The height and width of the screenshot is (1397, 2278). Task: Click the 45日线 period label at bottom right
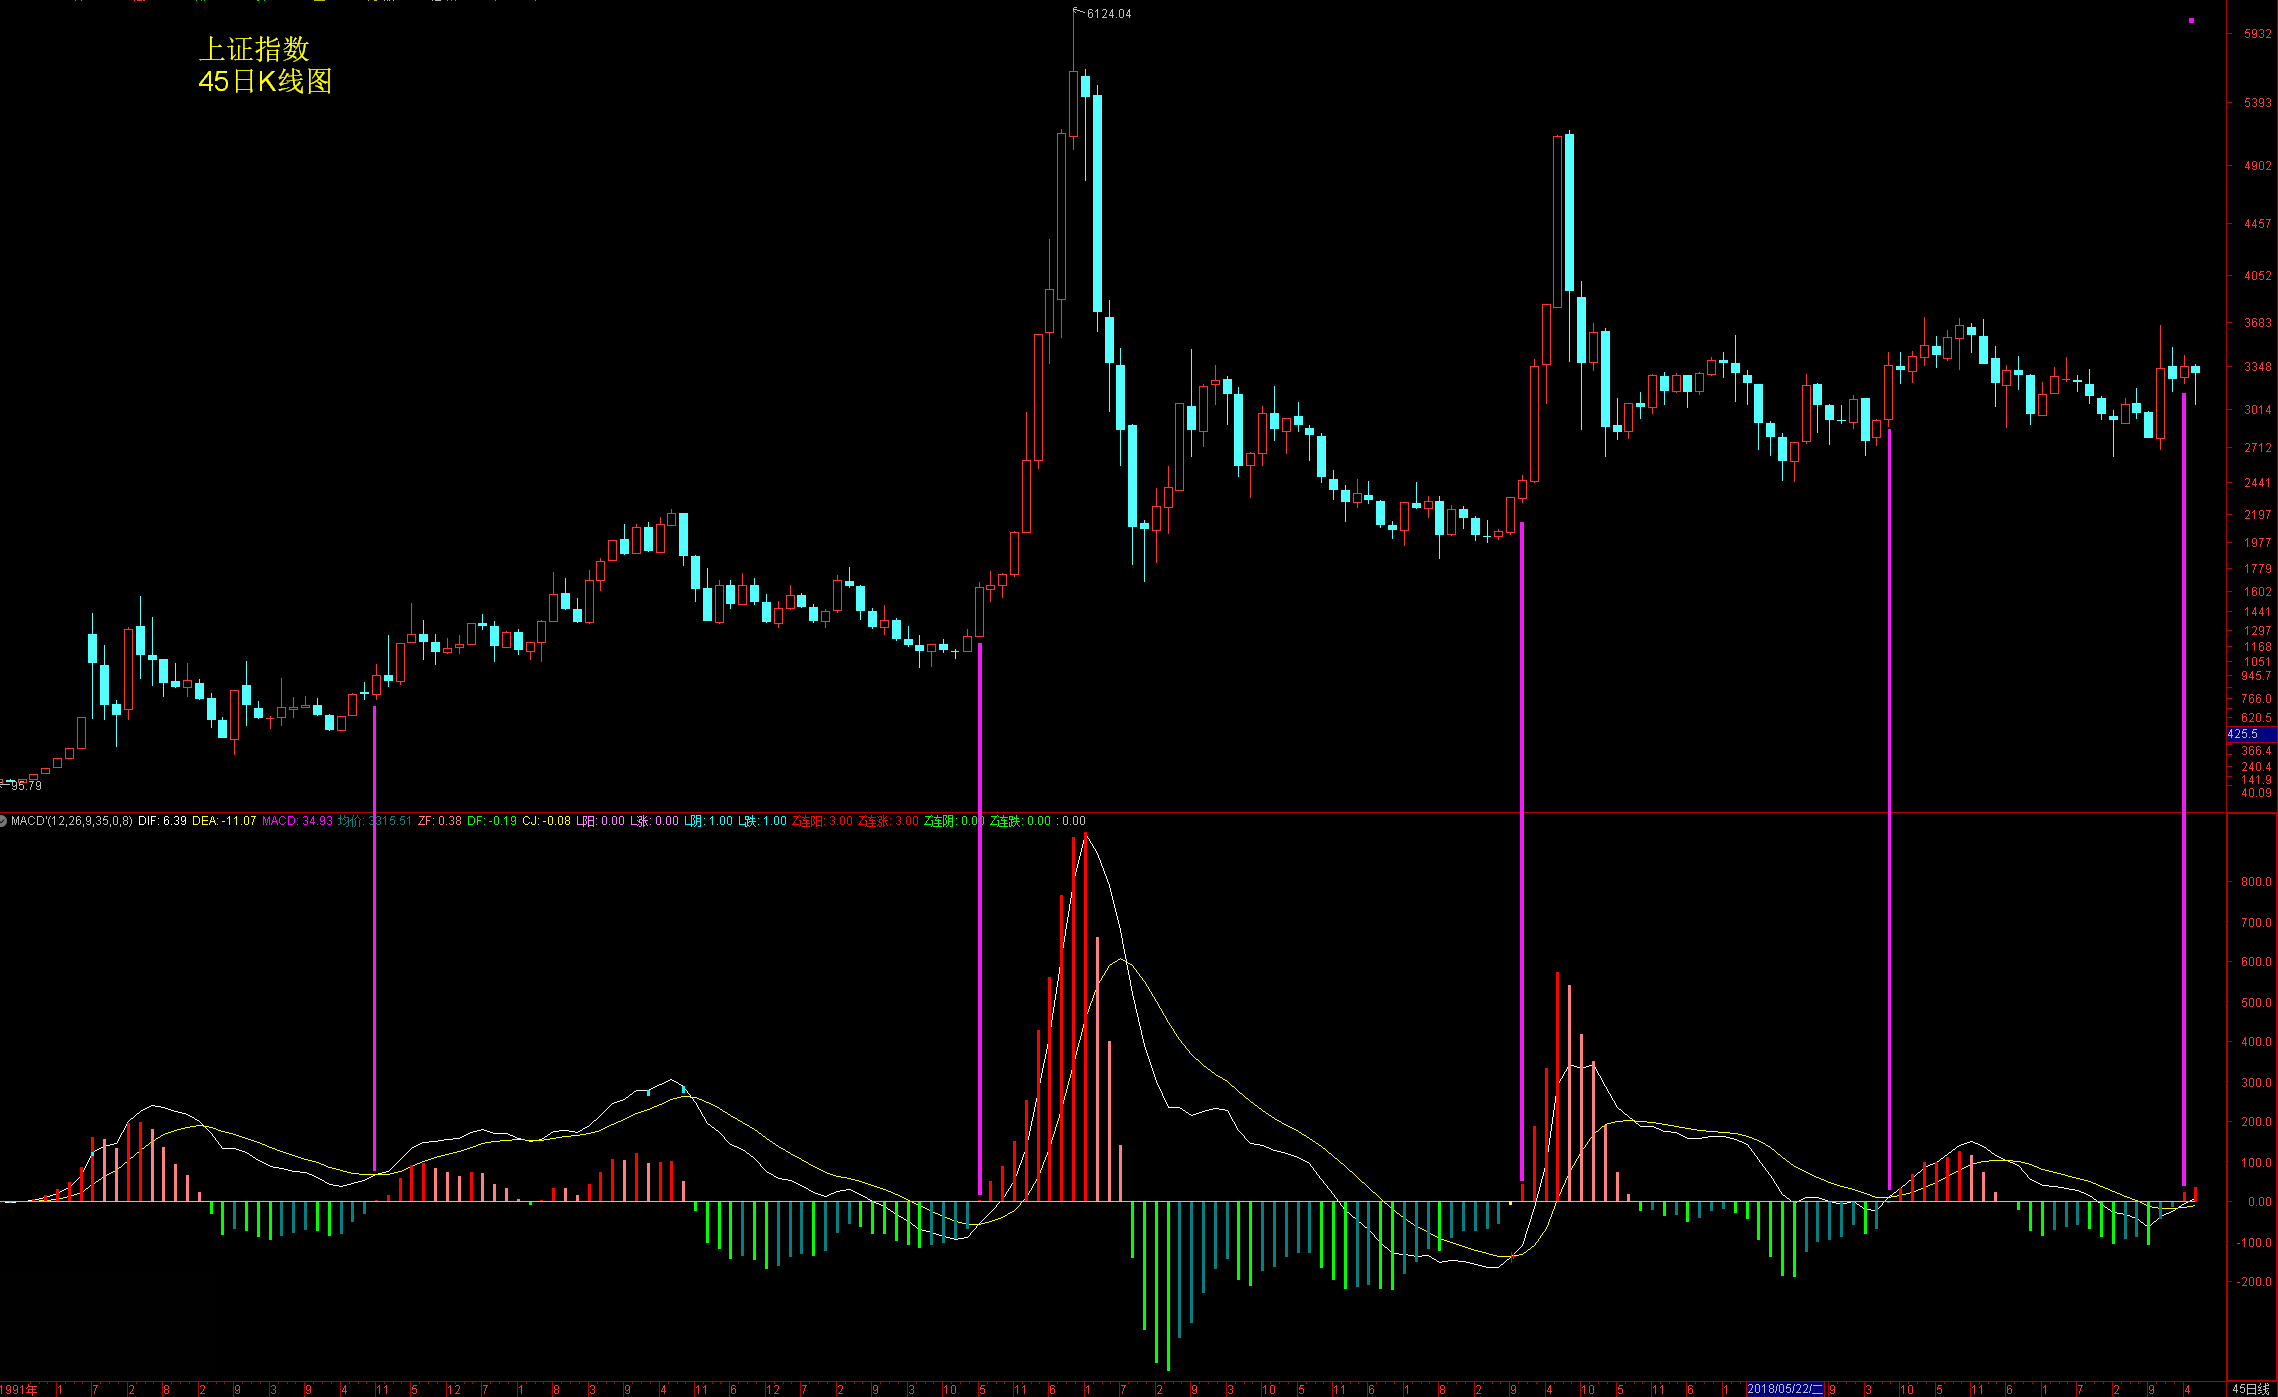pos(2250,1389)
